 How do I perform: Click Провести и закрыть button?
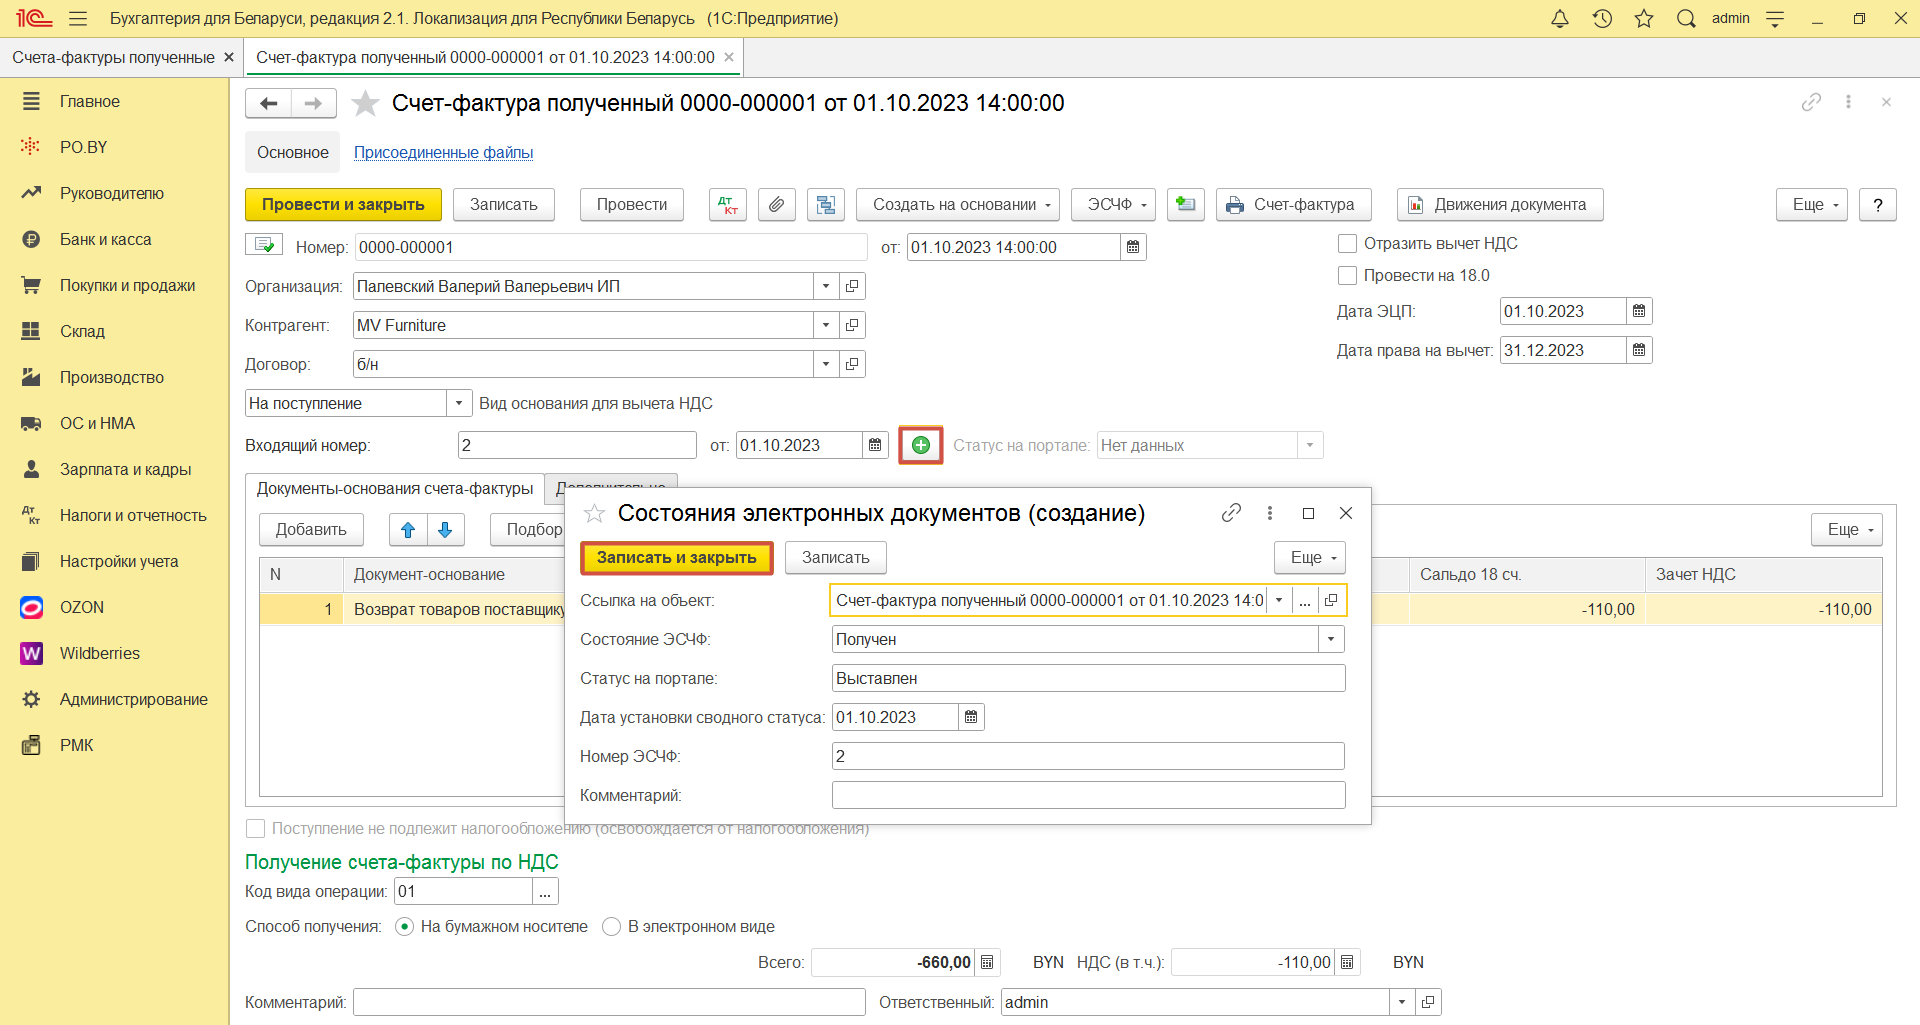[343, 205]
